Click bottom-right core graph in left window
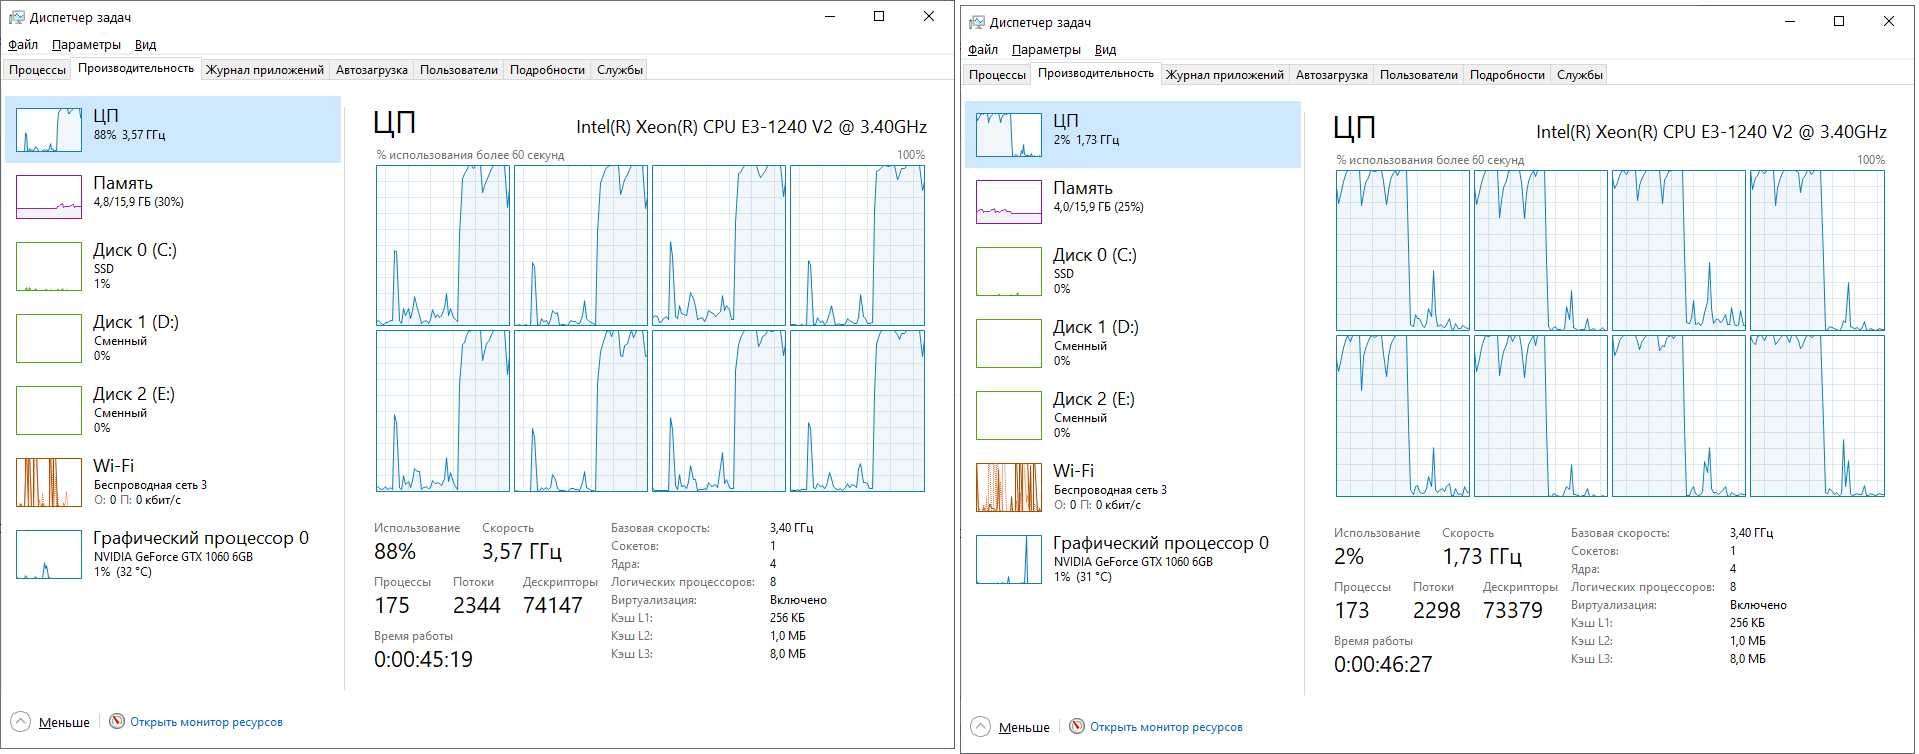1919x754 pixels. click(857, 411)
